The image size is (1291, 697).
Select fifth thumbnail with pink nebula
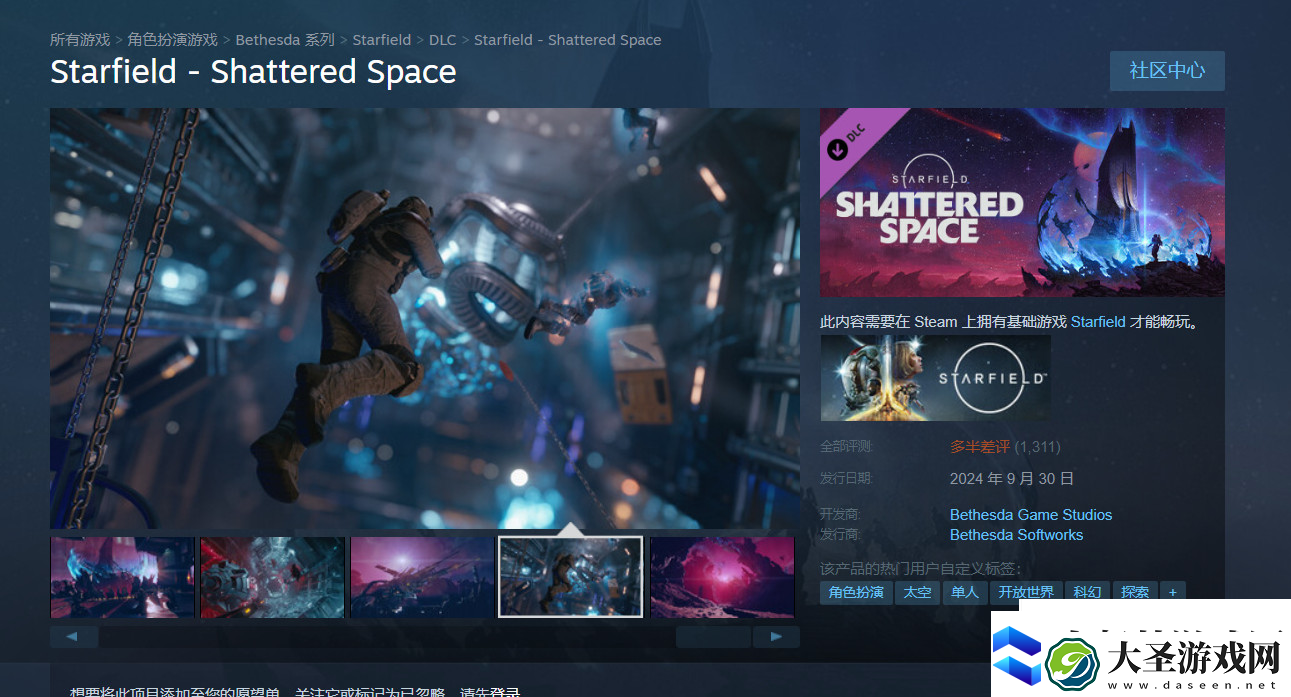[722, 577]
